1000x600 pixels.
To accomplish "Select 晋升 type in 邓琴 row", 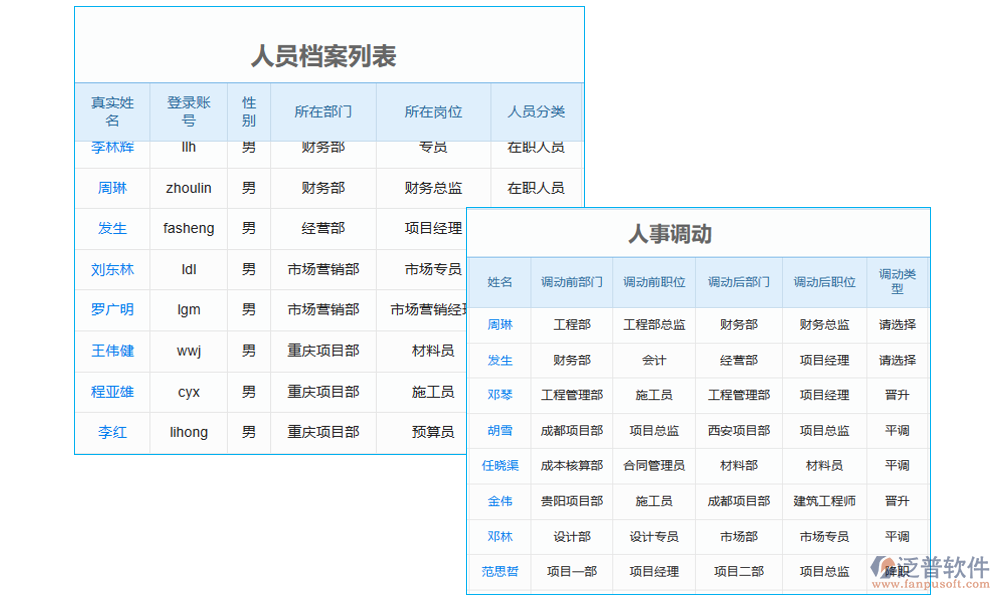I will click(x=897, y=395).
